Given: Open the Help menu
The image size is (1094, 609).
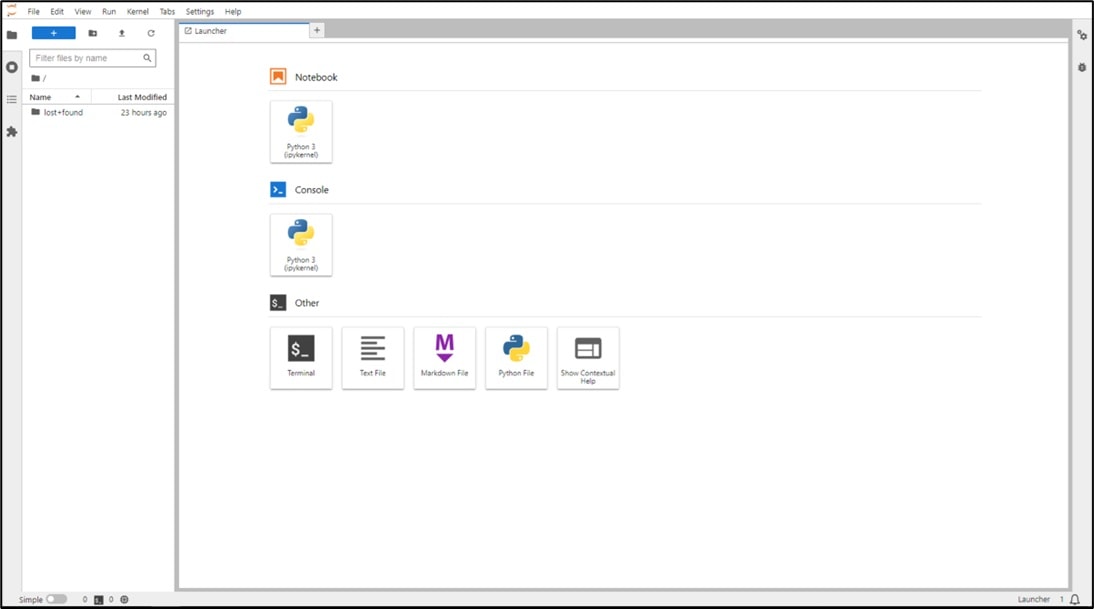Looking at the screenshot, I should click(233, 11).
